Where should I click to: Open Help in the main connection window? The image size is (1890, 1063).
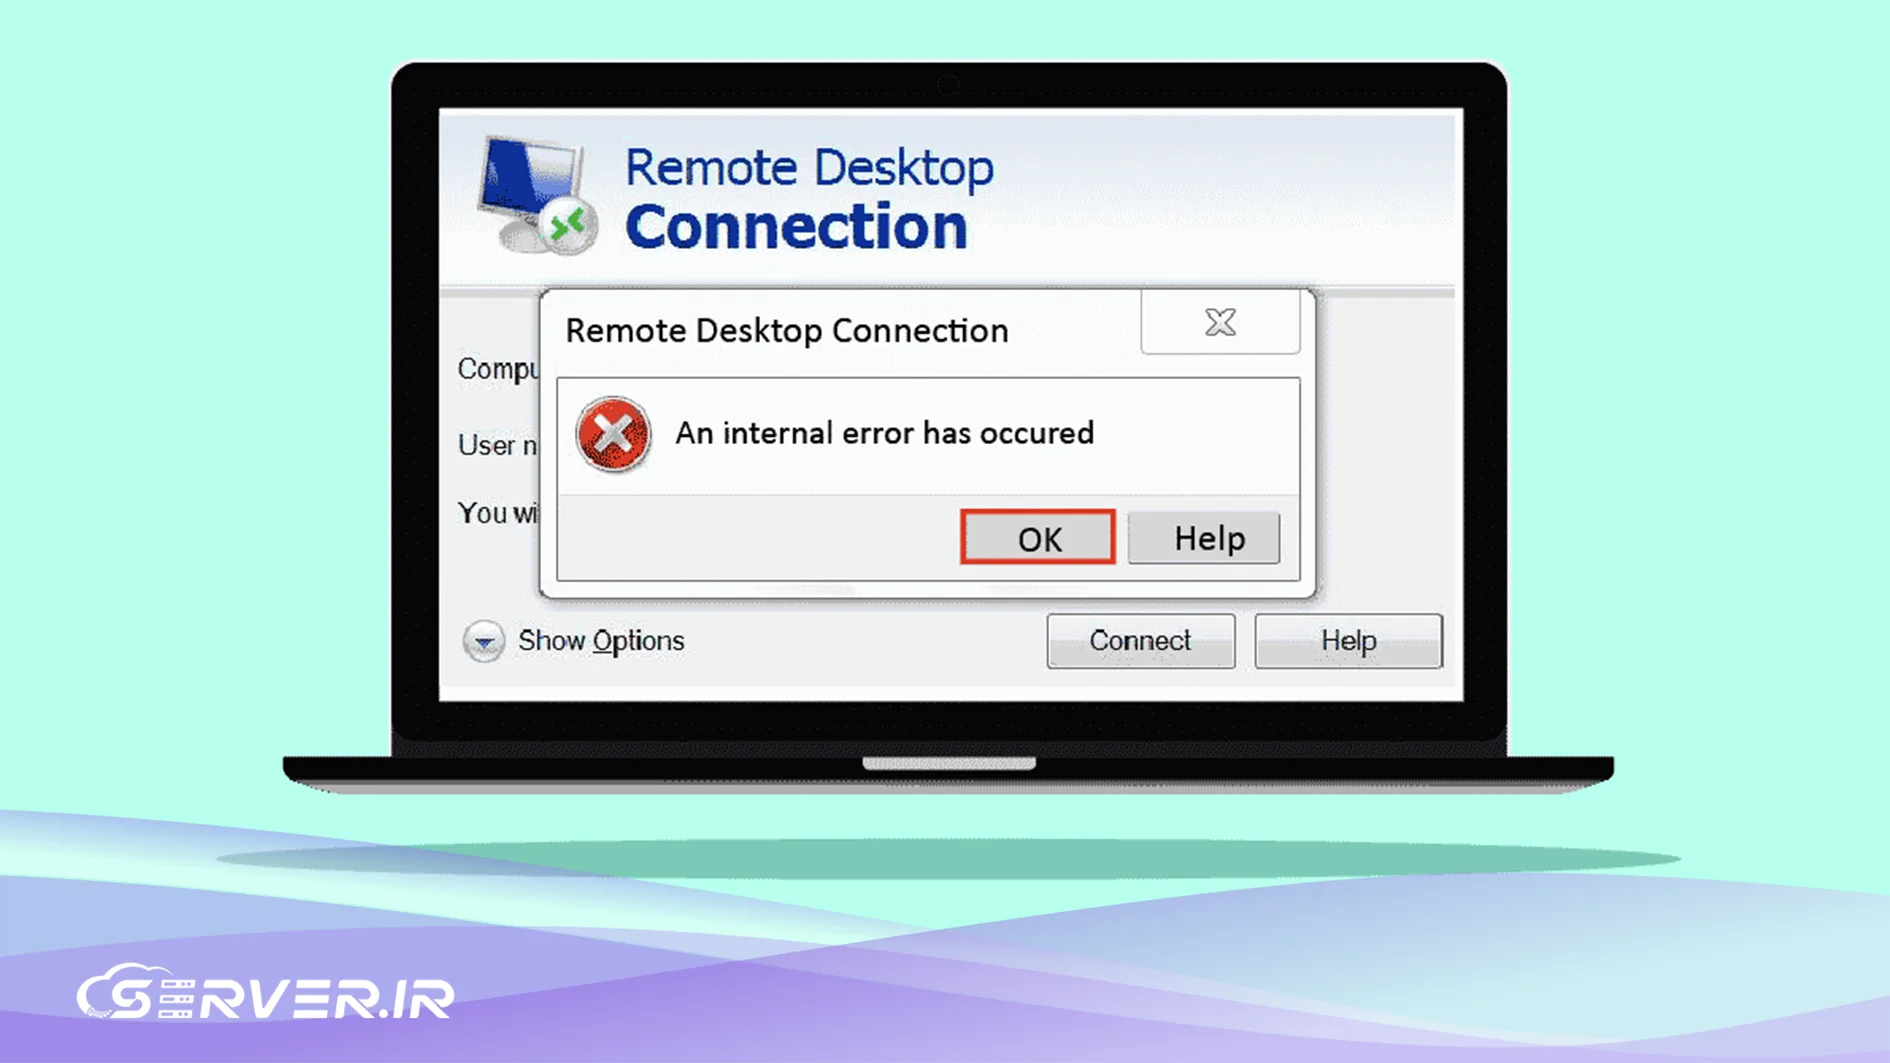point(1347,641)
